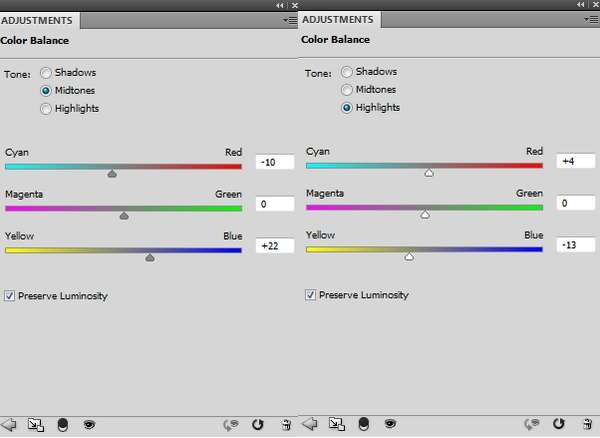Screen dimensions: 600x438
Task: Collapse left panel with double-arrow icon
Action: pos(280,5)
